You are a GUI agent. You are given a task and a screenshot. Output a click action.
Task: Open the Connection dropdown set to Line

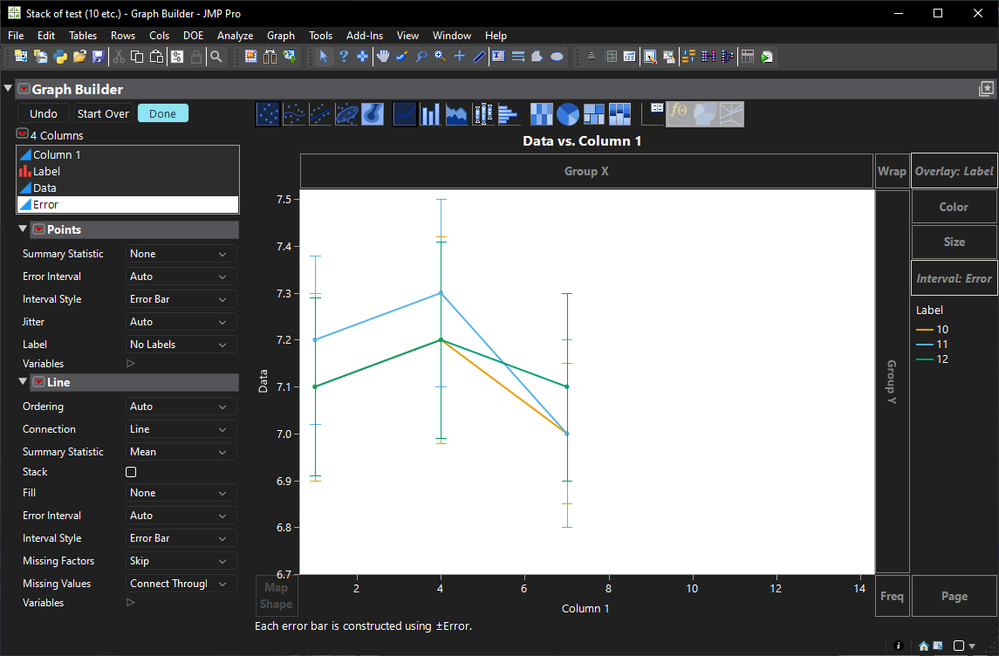coord(180,429)
